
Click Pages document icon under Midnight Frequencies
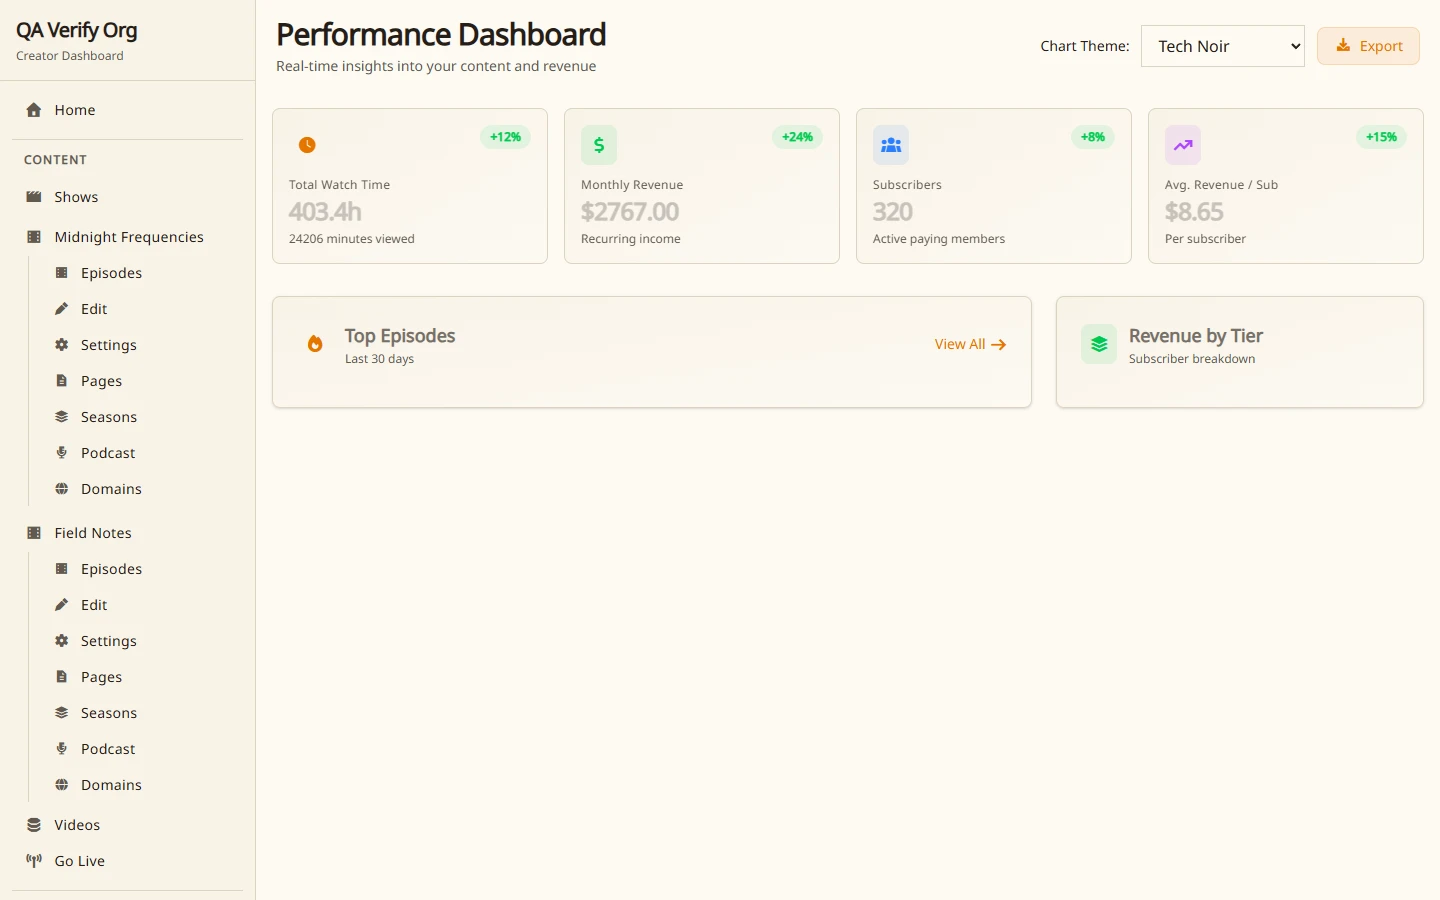61,381
